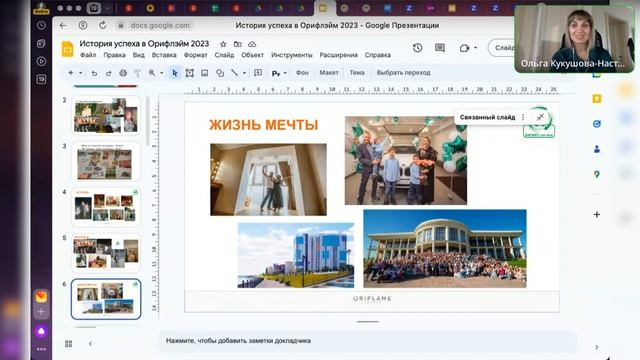Click the docs.google.com address field

point(160,25)
